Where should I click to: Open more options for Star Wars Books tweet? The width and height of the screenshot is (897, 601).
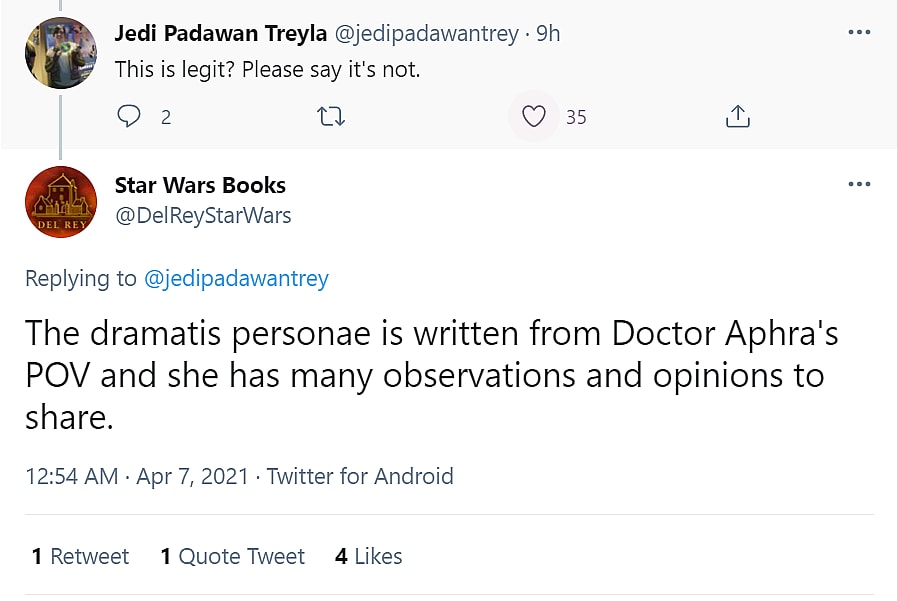pos(859,185)
